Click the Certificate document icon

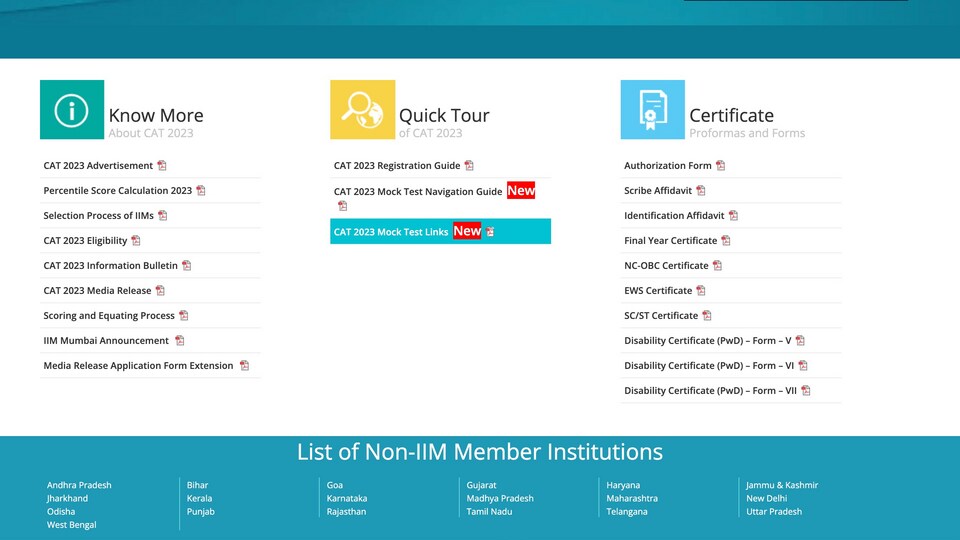coord(653,110)
